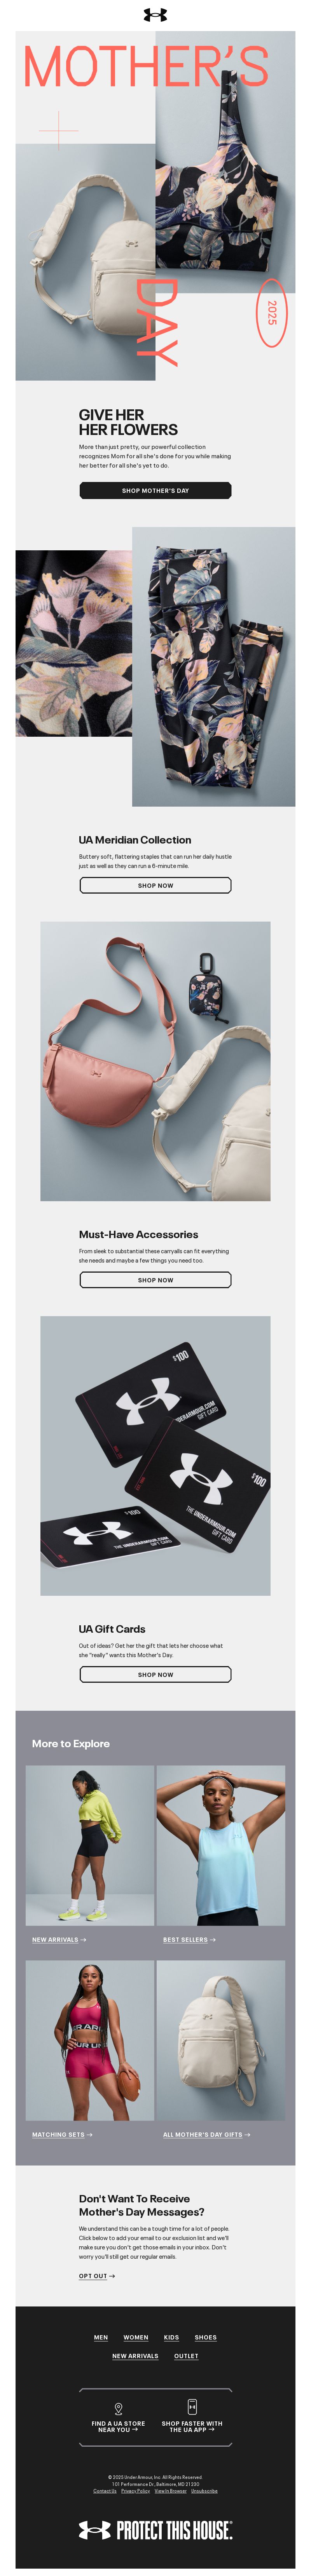This screenshot has height=2576, width=311.
Task: Click the Shop Mother's Day button
Action: 155,490
